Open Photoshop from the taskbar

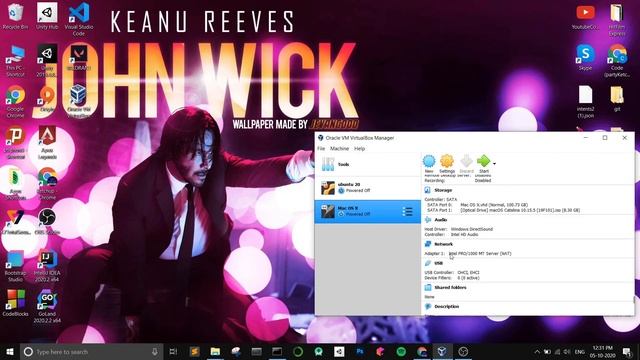pos(360,351)
